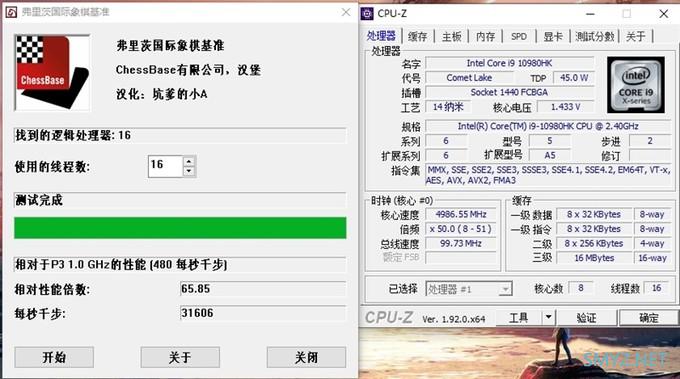Click socket value 'Socket 1440 FCBGA'
The width and height of the screenshot is (680, 379).
pos(509,92)
